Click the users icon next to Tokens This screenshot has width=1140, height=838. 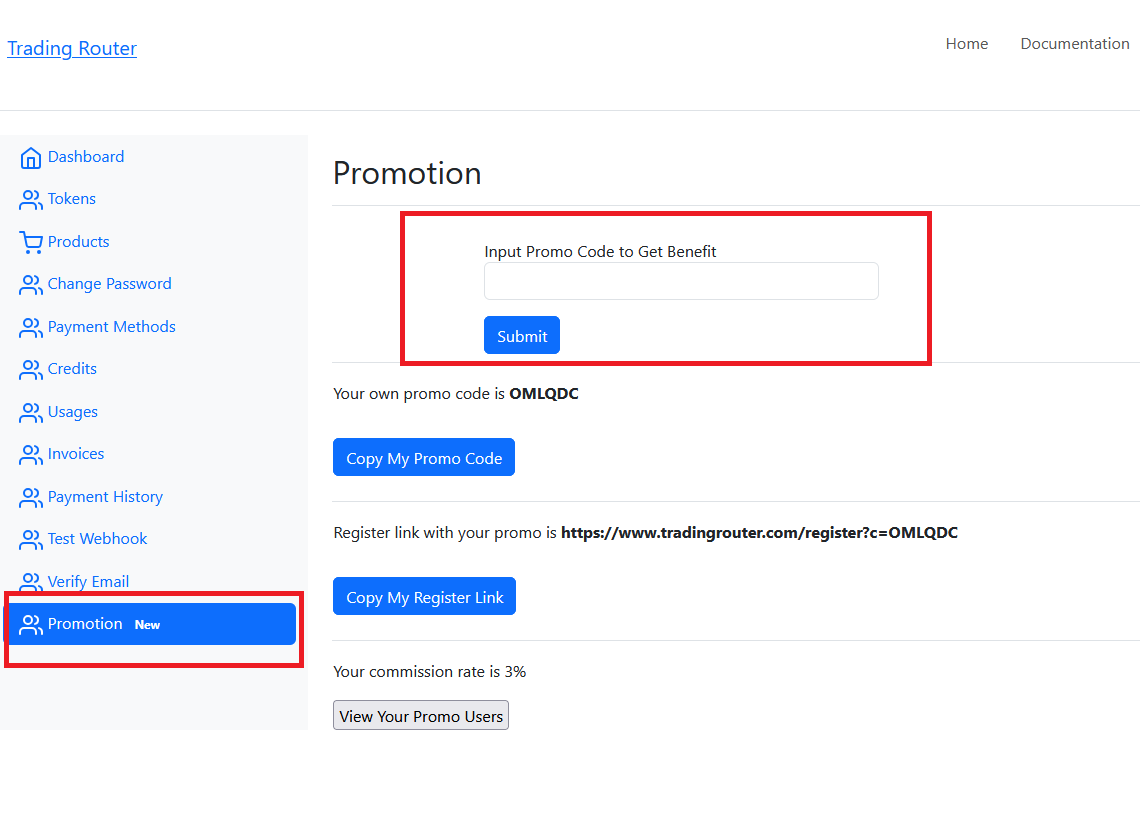coord(31,200)
